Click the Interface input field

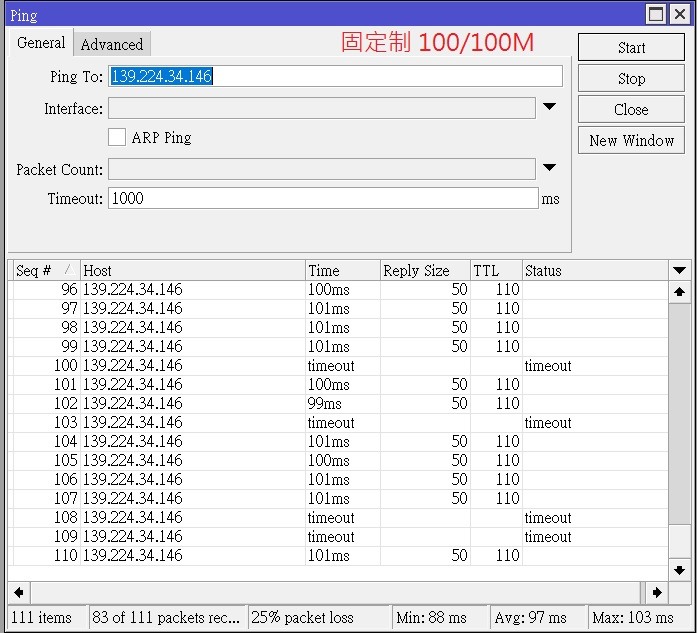(322, 108)
